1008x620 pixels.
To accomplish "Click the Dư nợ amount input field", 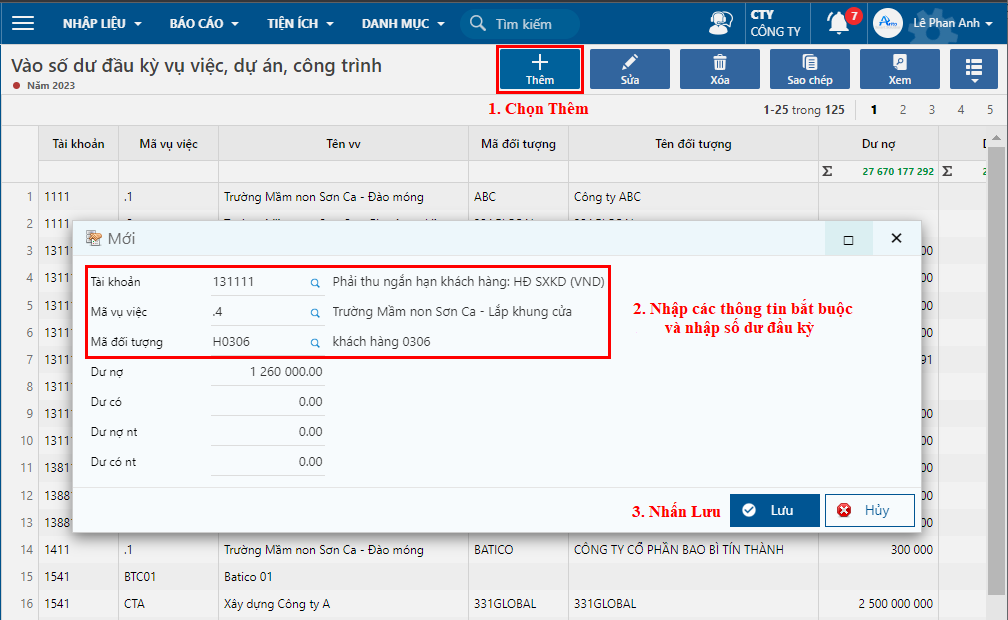I will point(268,372).
